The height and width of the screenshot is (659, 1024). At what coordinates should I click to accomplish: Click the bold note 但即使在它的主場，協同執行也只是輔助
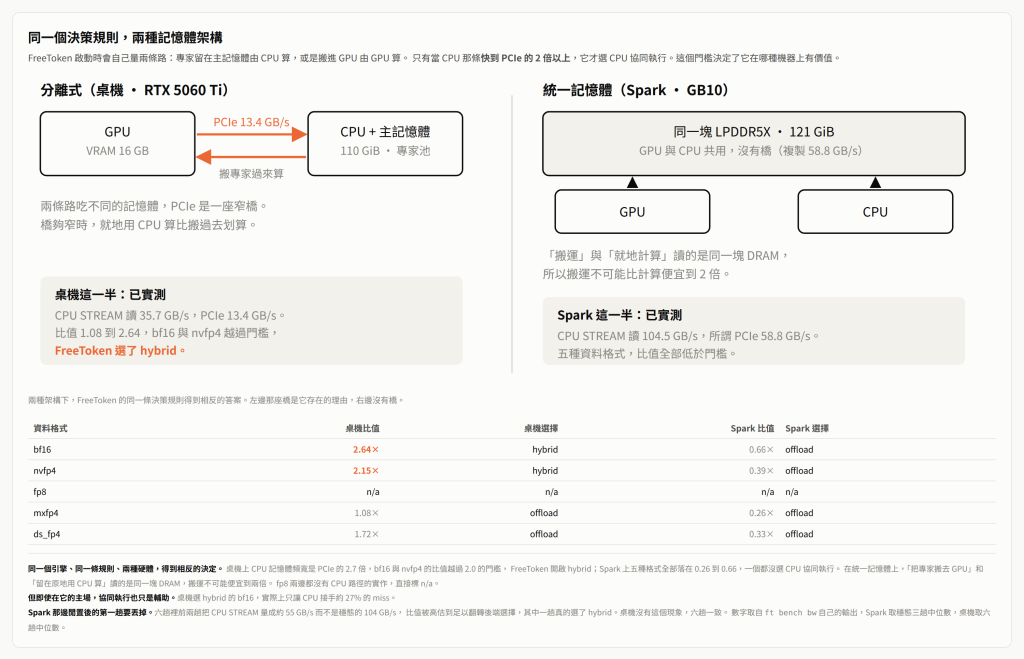100,598
